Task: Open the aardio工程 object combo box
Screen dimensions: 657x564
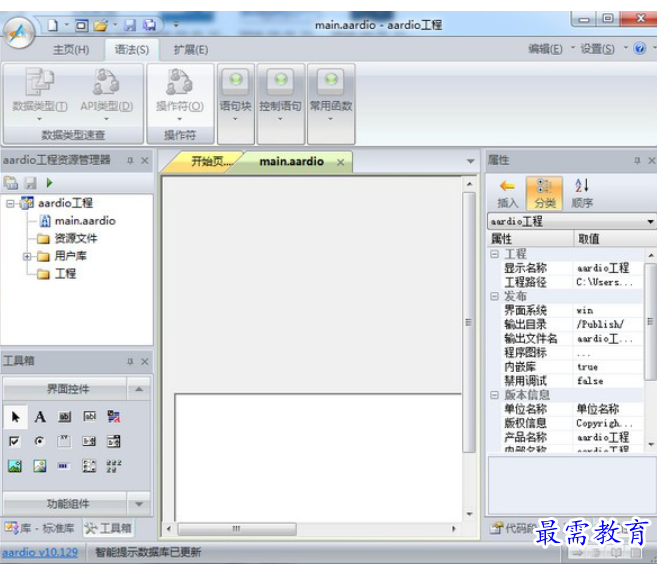Action: click(572, 221)
